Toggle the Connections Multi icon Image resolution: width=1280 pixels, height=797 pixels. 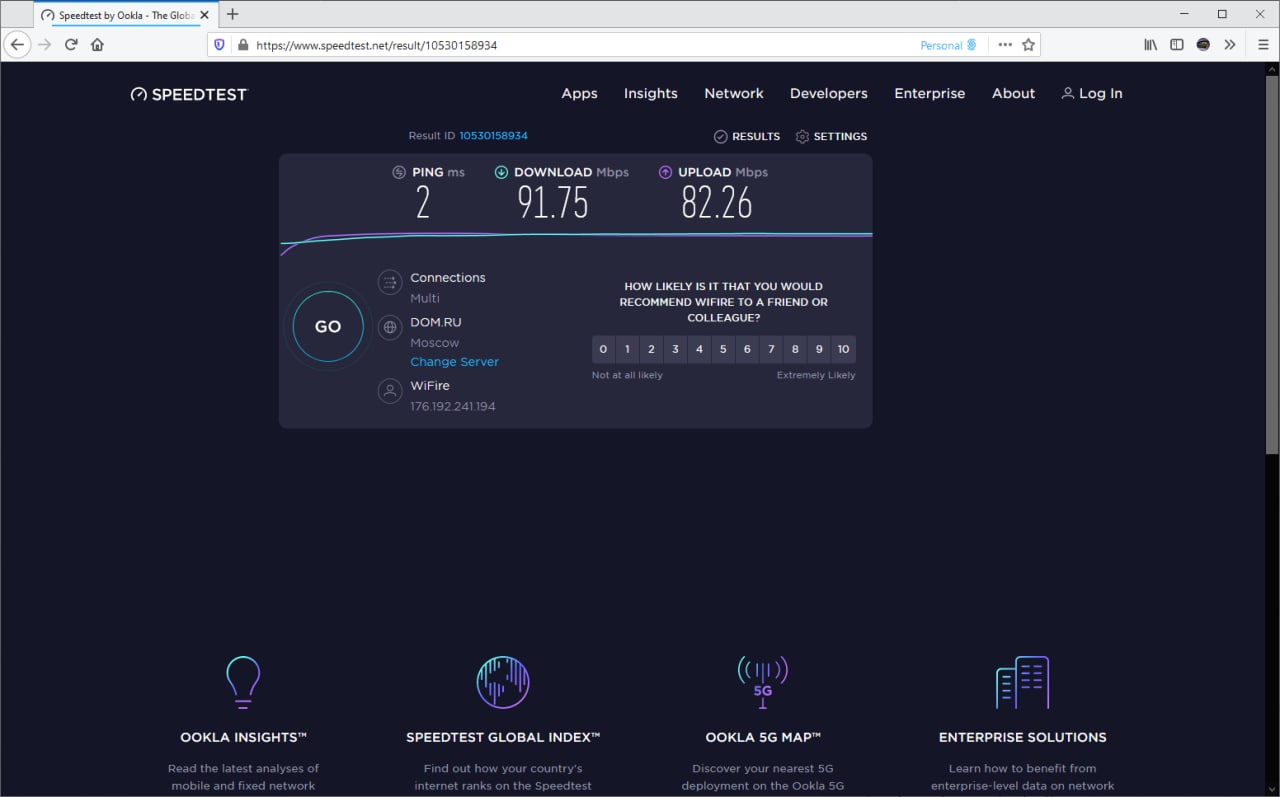pyautogui.click(x=390, y=283)
